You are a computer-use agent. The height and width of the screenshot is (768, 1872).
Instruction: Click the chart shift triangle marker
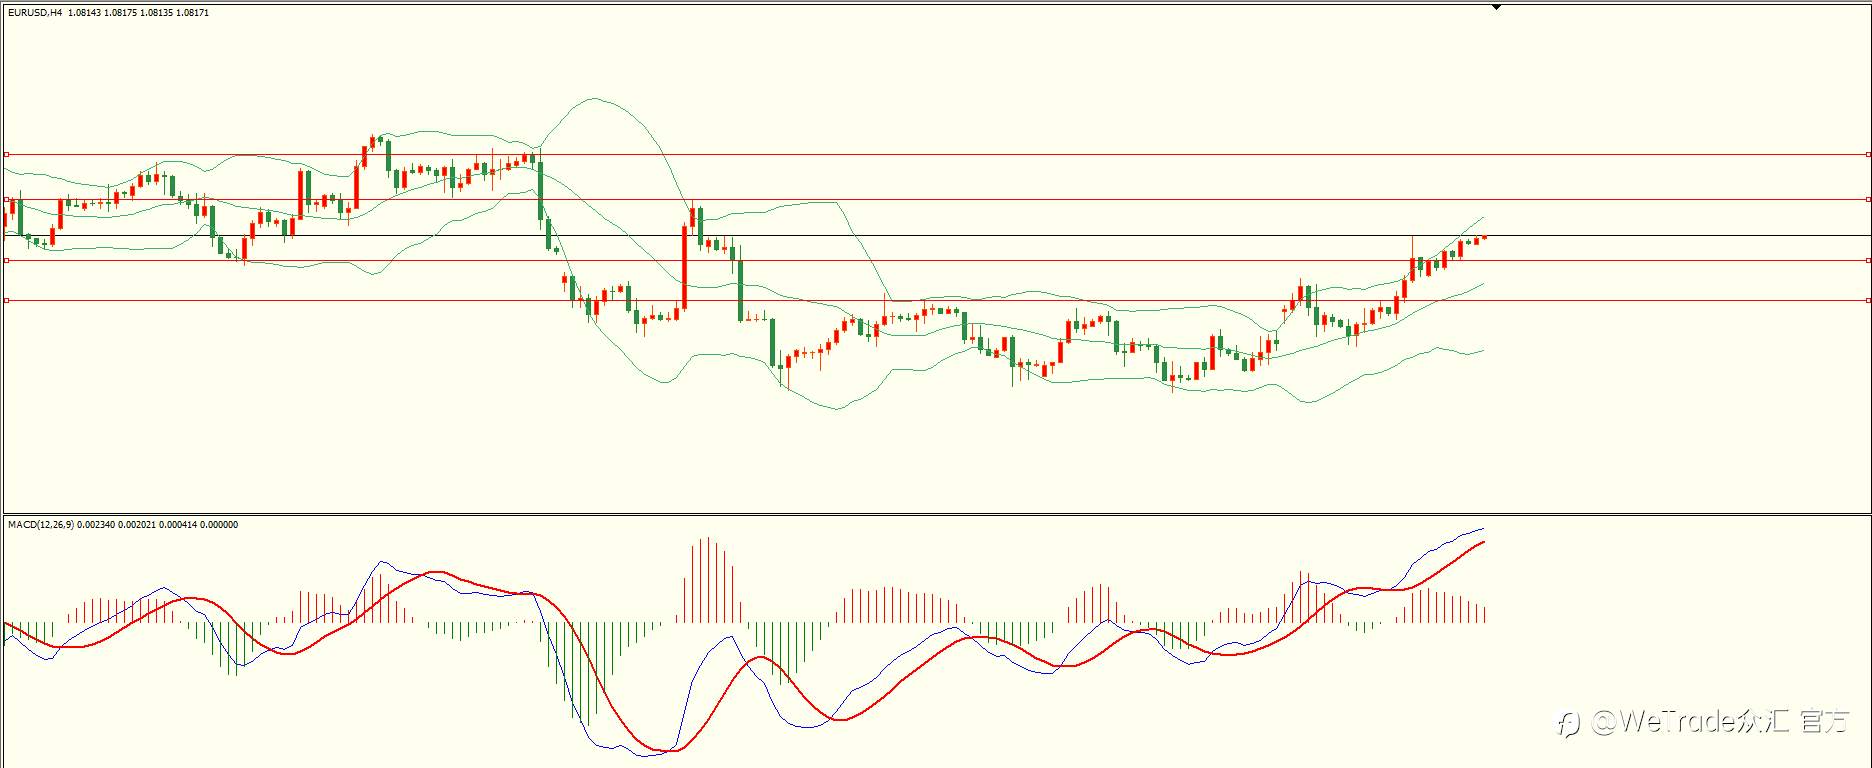coord(1496,7)
